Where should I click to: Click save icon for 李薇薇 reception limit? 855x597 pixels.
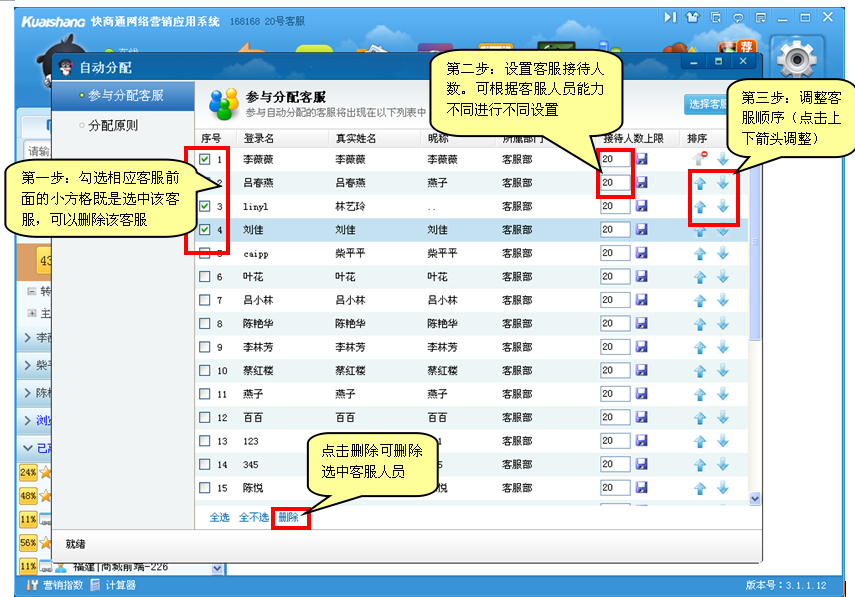tap(642, 159)
